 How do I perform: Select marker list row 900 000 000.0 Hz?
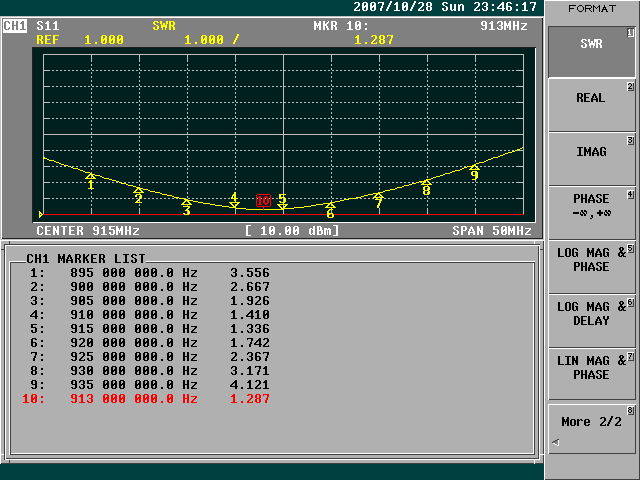[x=149, y=287]
